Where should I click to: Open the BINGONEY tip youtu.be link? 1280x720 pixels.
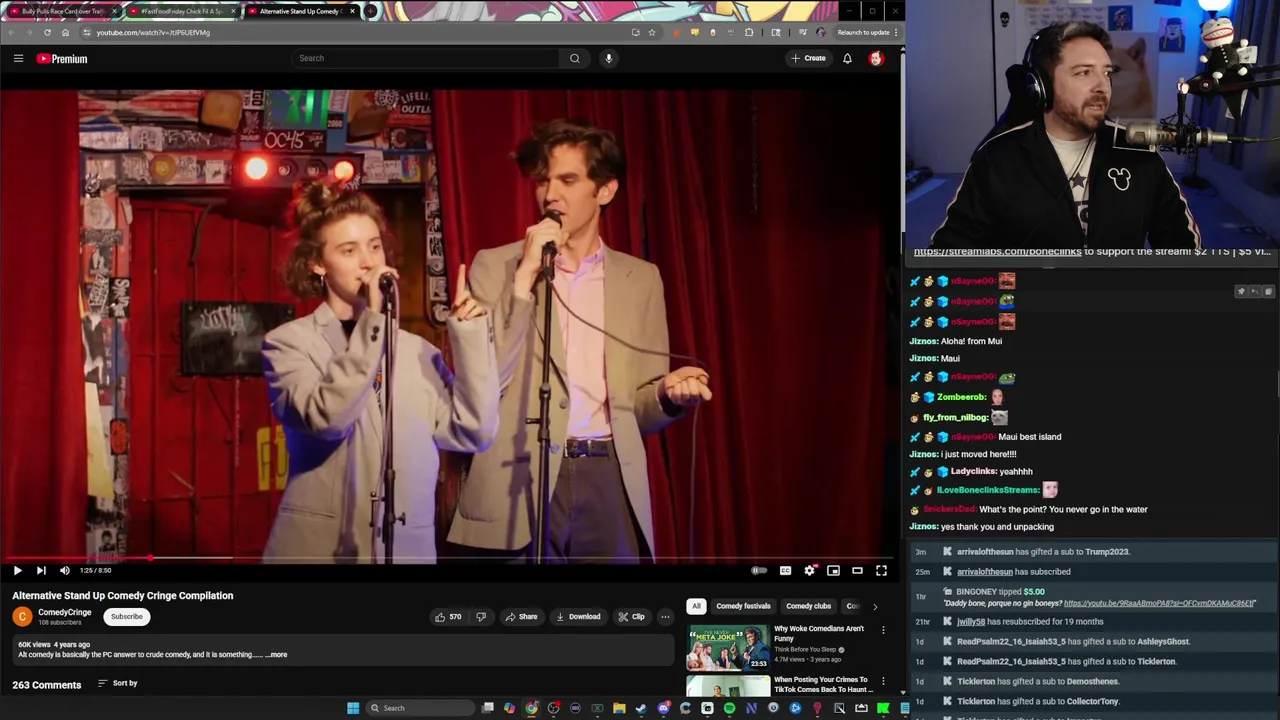point(1159,603)
